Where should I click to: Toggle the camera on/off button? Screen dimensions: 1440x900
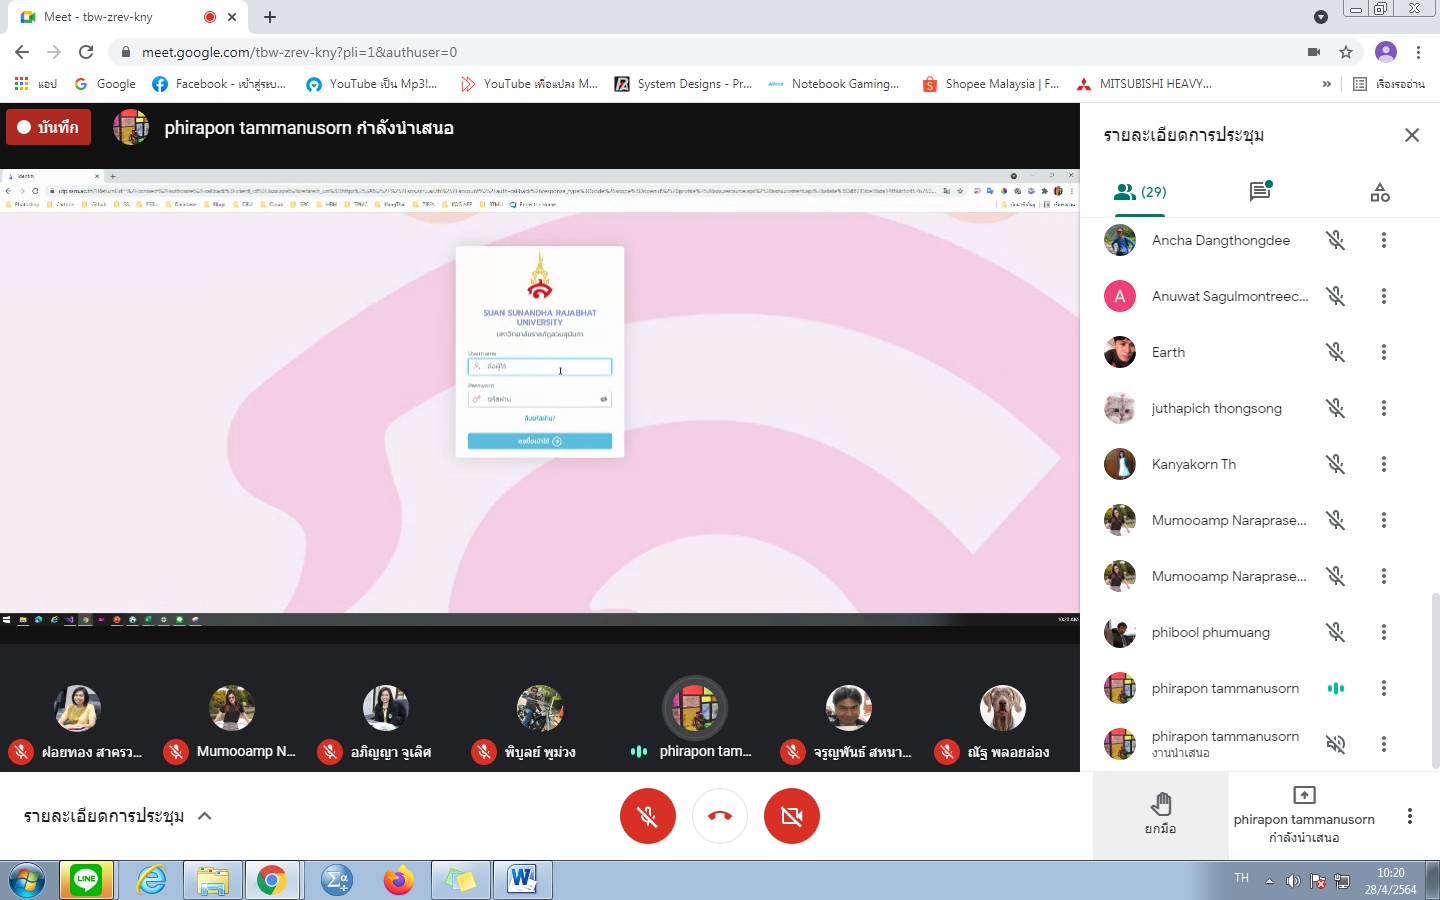click(792, 816)
